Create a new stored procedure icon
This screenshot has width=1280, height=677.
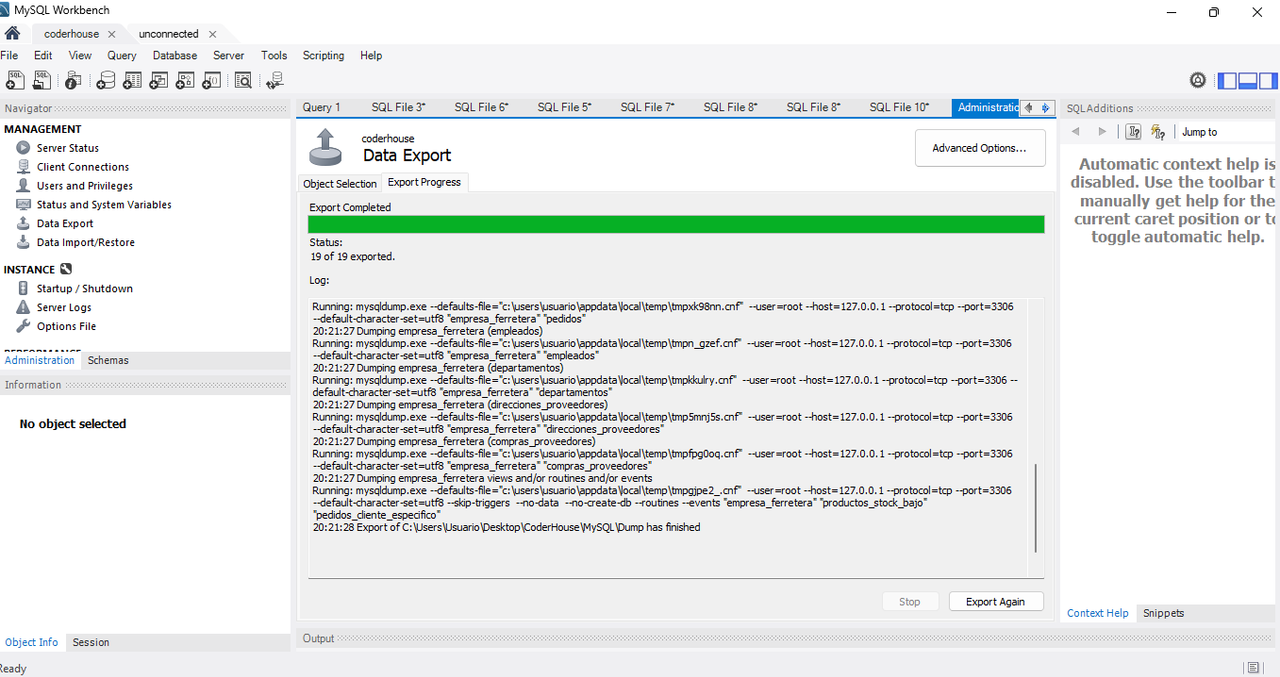[x=186, y=81]
